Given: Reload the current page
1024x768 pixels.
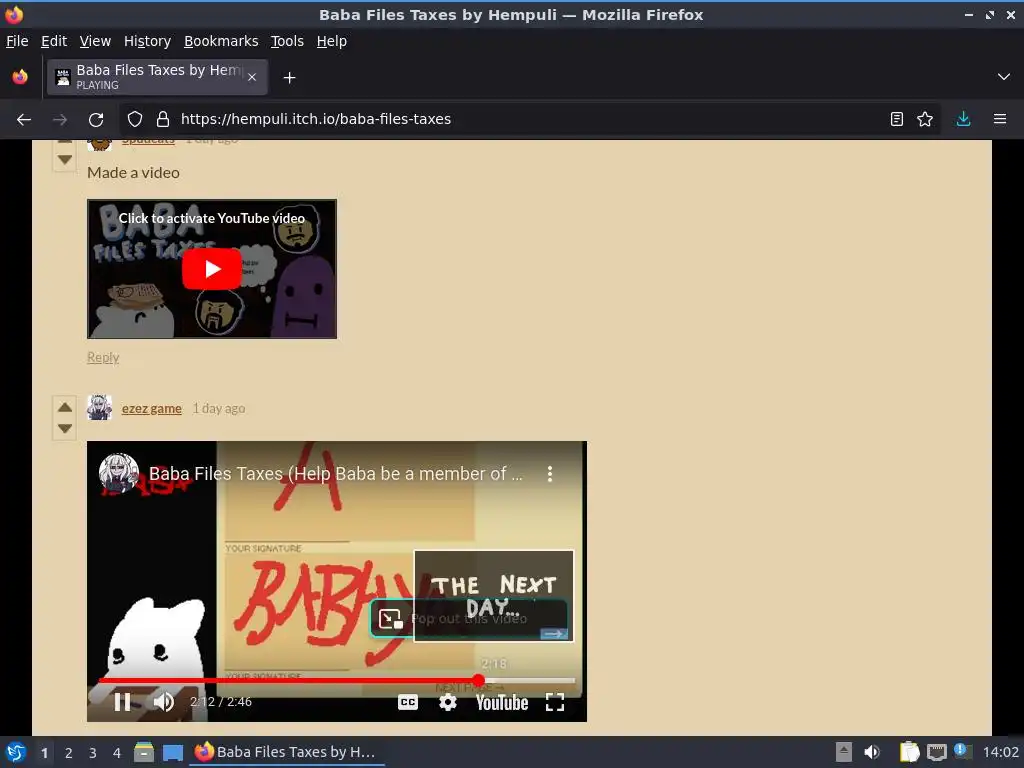Looking at the screenshot, I should click(96, 119).
